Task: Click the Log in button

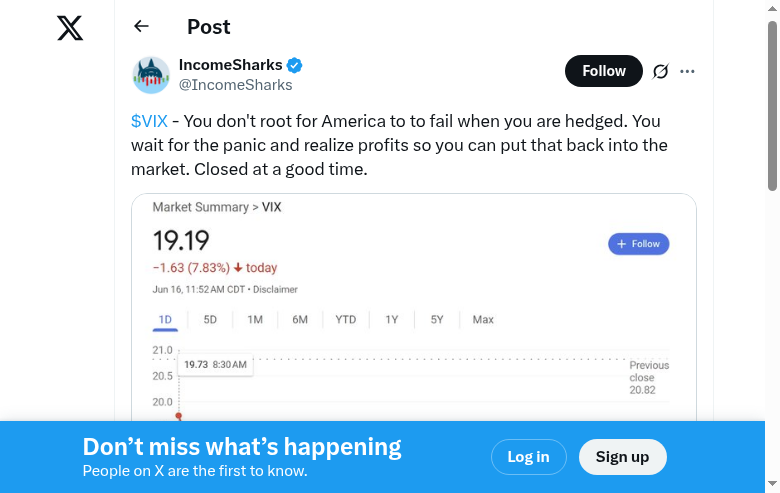Action: tap(528, 457)
